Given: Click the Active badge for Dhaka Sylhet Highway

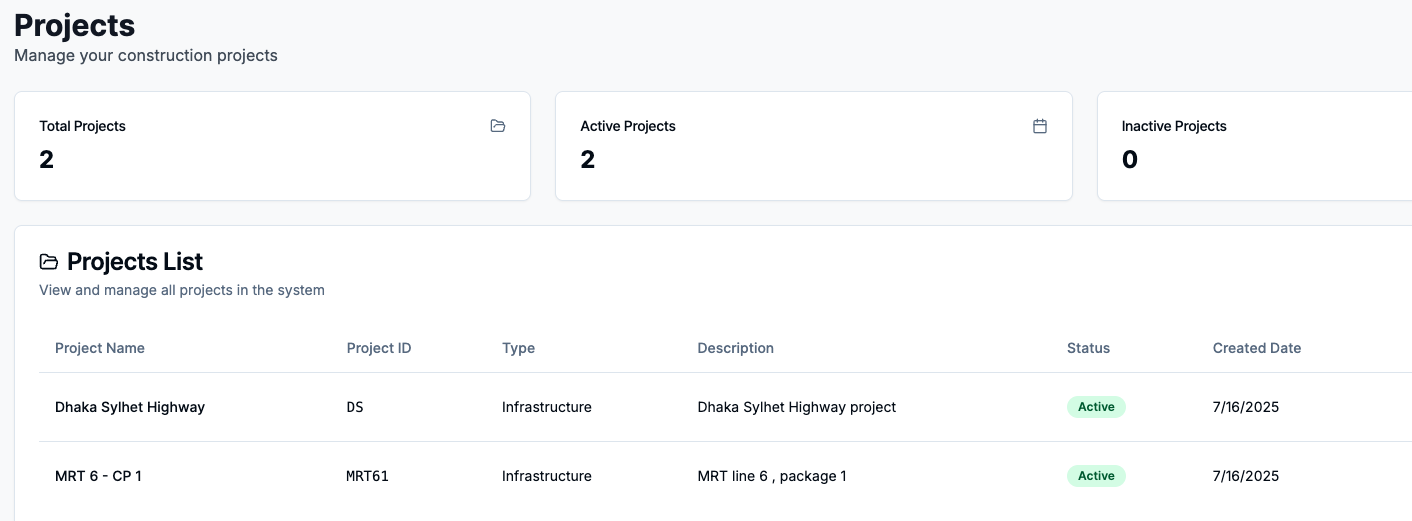Looking at the screenshot, I should 1096,407.
